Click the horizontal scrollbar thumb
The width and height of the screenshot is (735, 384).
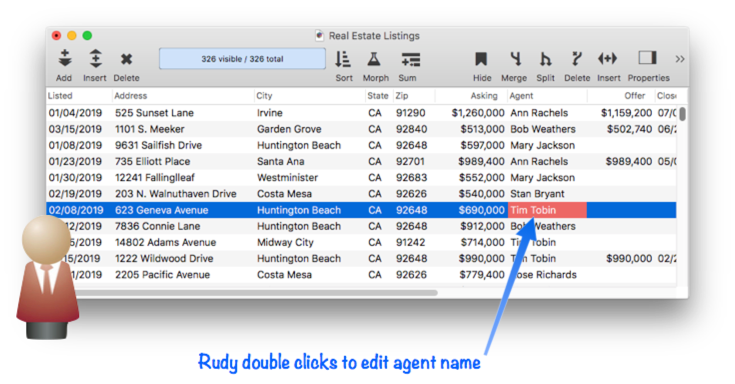(255, 293)
